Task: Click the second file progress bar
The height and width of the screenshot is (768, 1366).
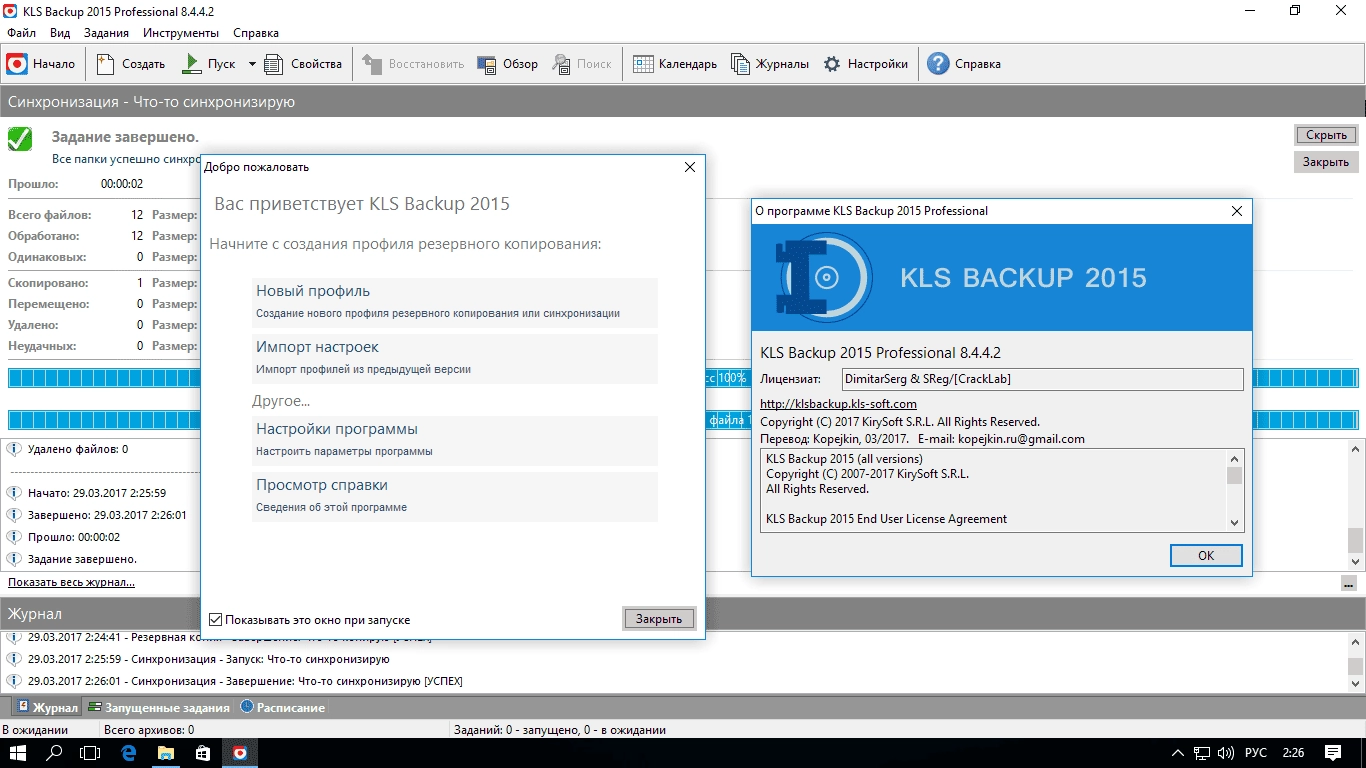Action: [682, 420]
